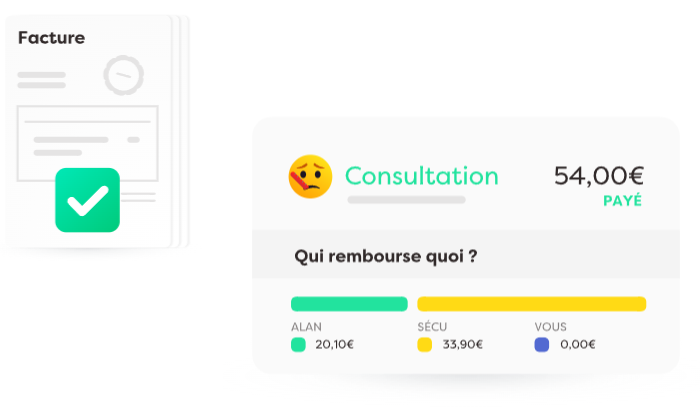Image resolution: width=700 pixels, height=413 pixels.
Task: Click the 33,90€ Sécu amount
Action: [462, 345]
